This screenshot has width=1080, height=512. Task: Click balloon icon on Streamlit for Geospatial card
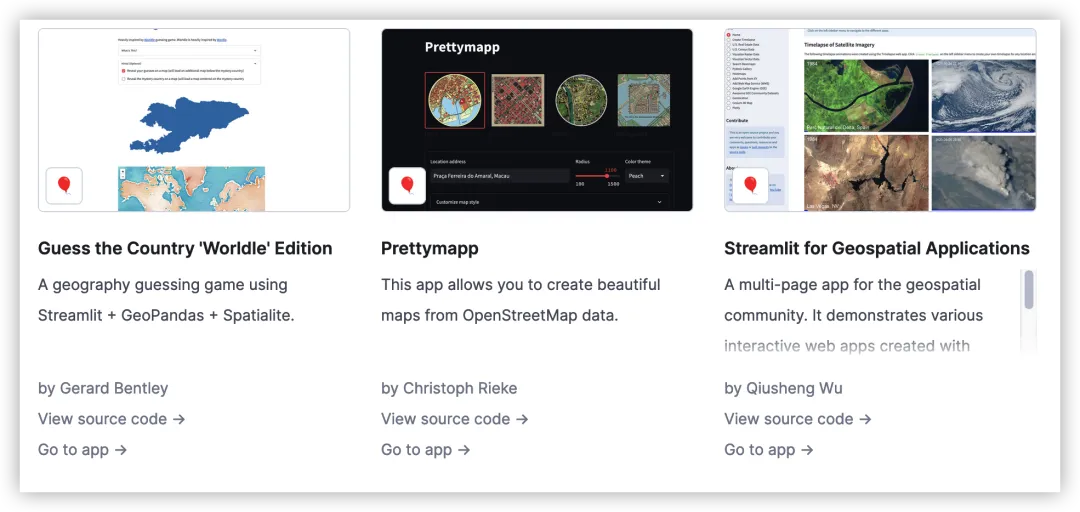click(x=750, y=185)
